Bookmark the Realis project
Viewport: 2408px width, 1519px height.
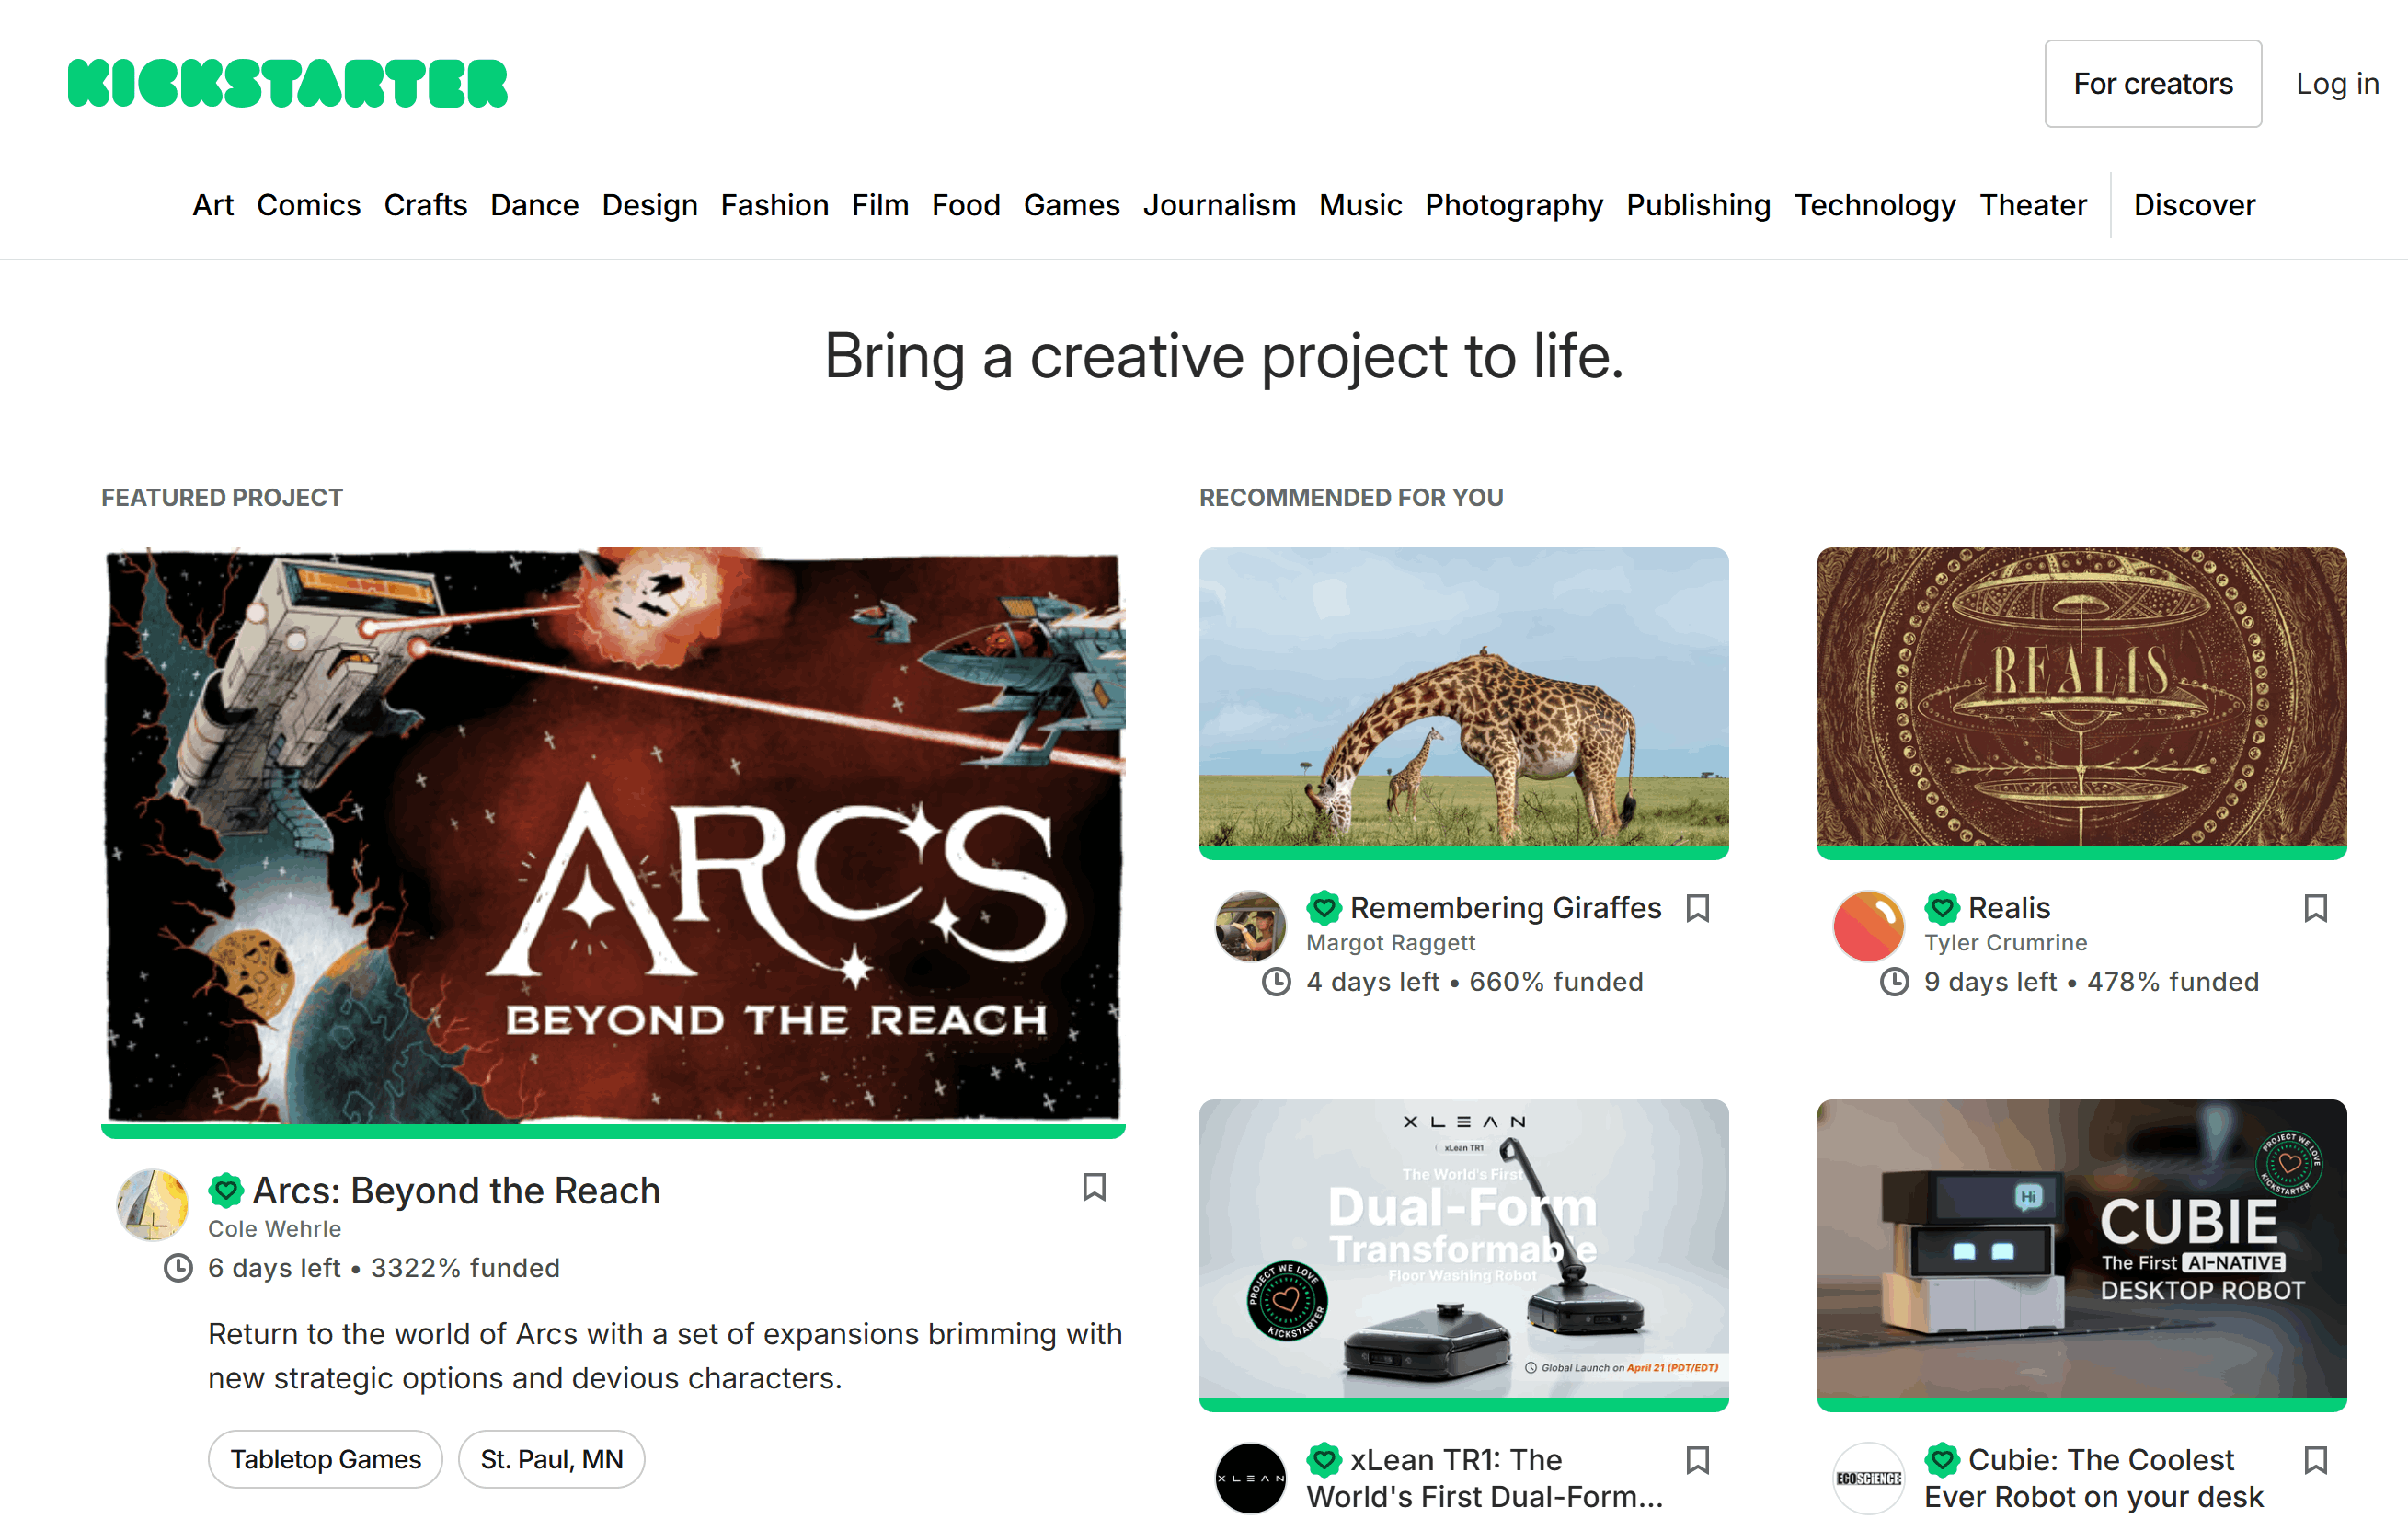pyautogui.click(x=2315, y=907)
